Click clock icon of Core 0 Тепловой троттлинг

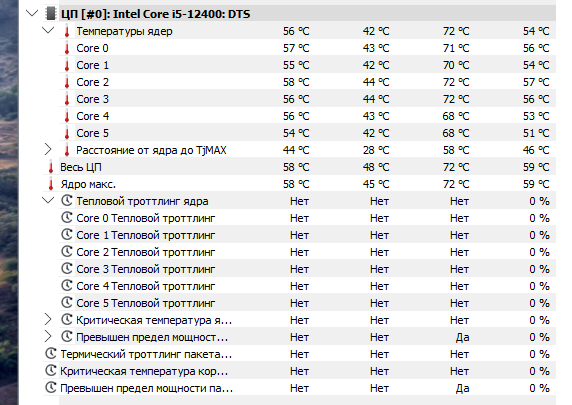point(67,218)
